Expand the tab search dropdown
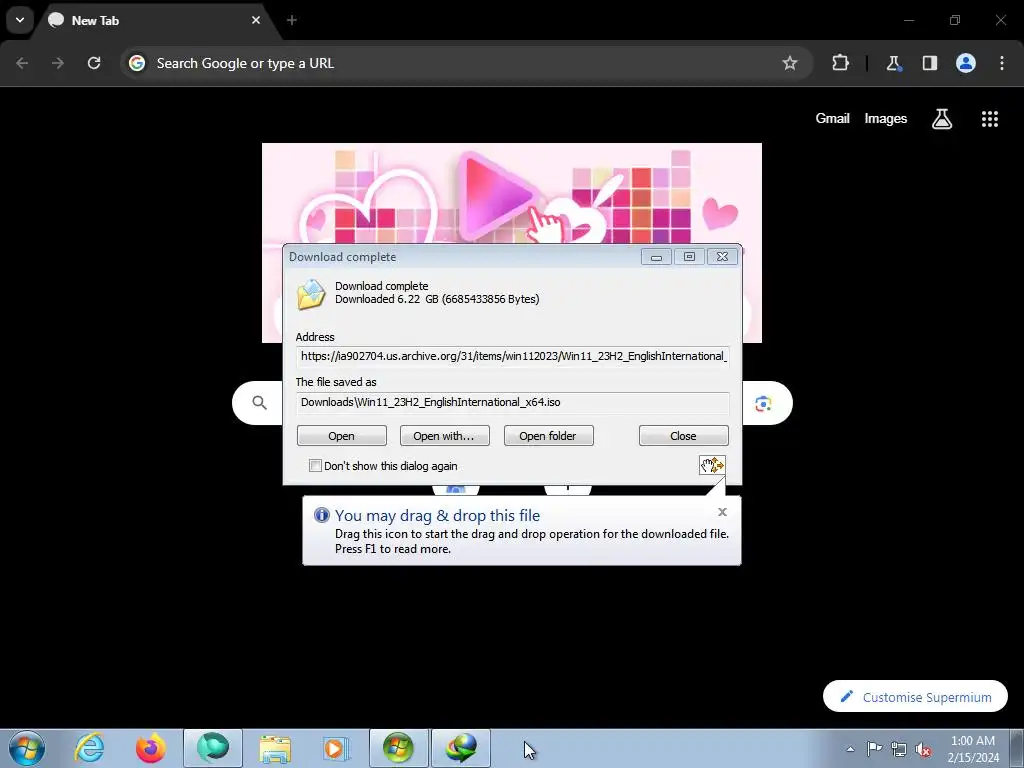Image resolution: width=1024 pixels, height=768 pixels. 20,20
